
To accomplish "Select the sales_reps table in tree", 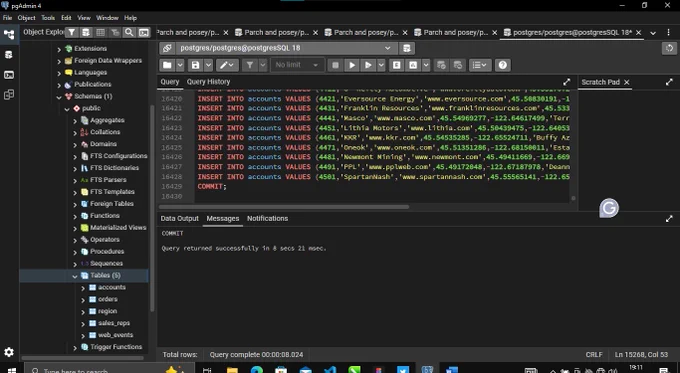I will coord(114,323).
